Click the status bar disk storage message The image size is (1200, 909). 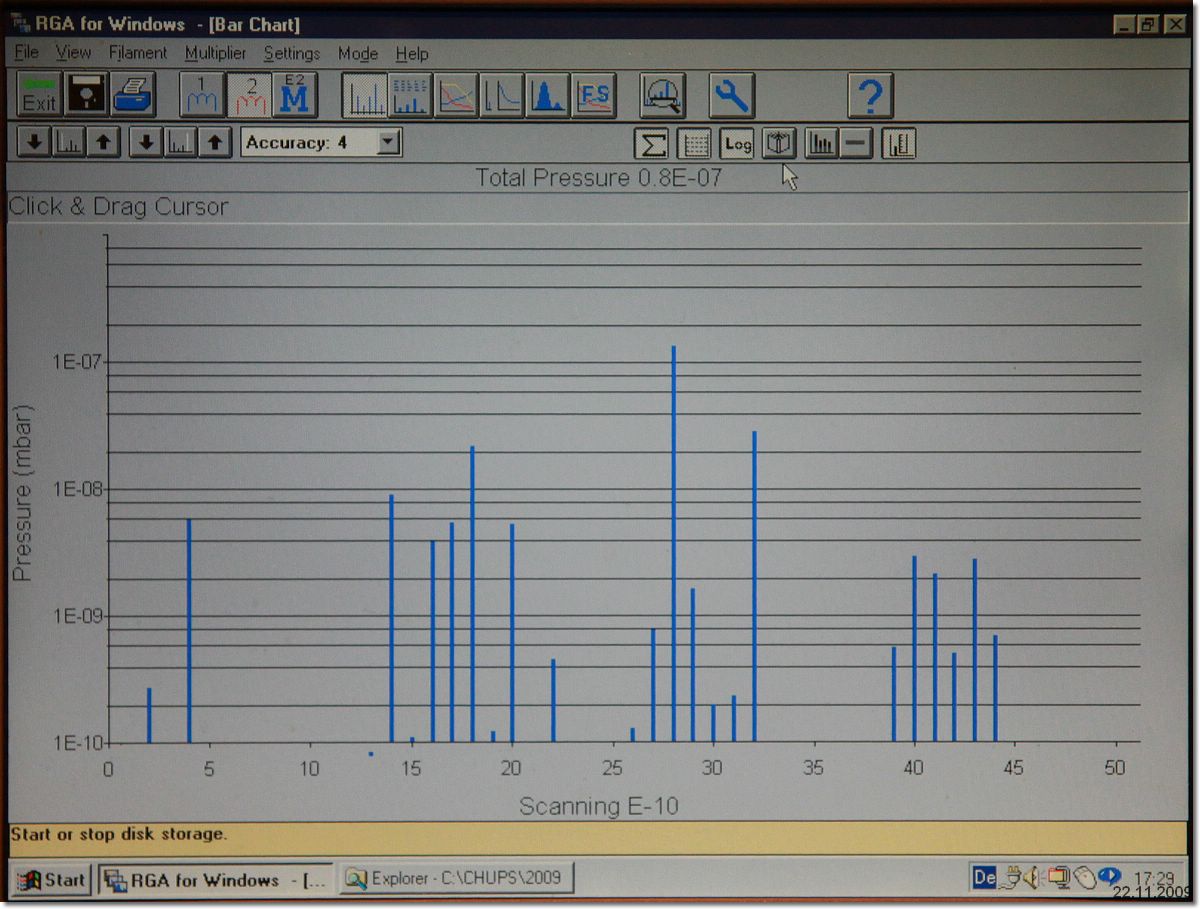click(x=119, y=834)
